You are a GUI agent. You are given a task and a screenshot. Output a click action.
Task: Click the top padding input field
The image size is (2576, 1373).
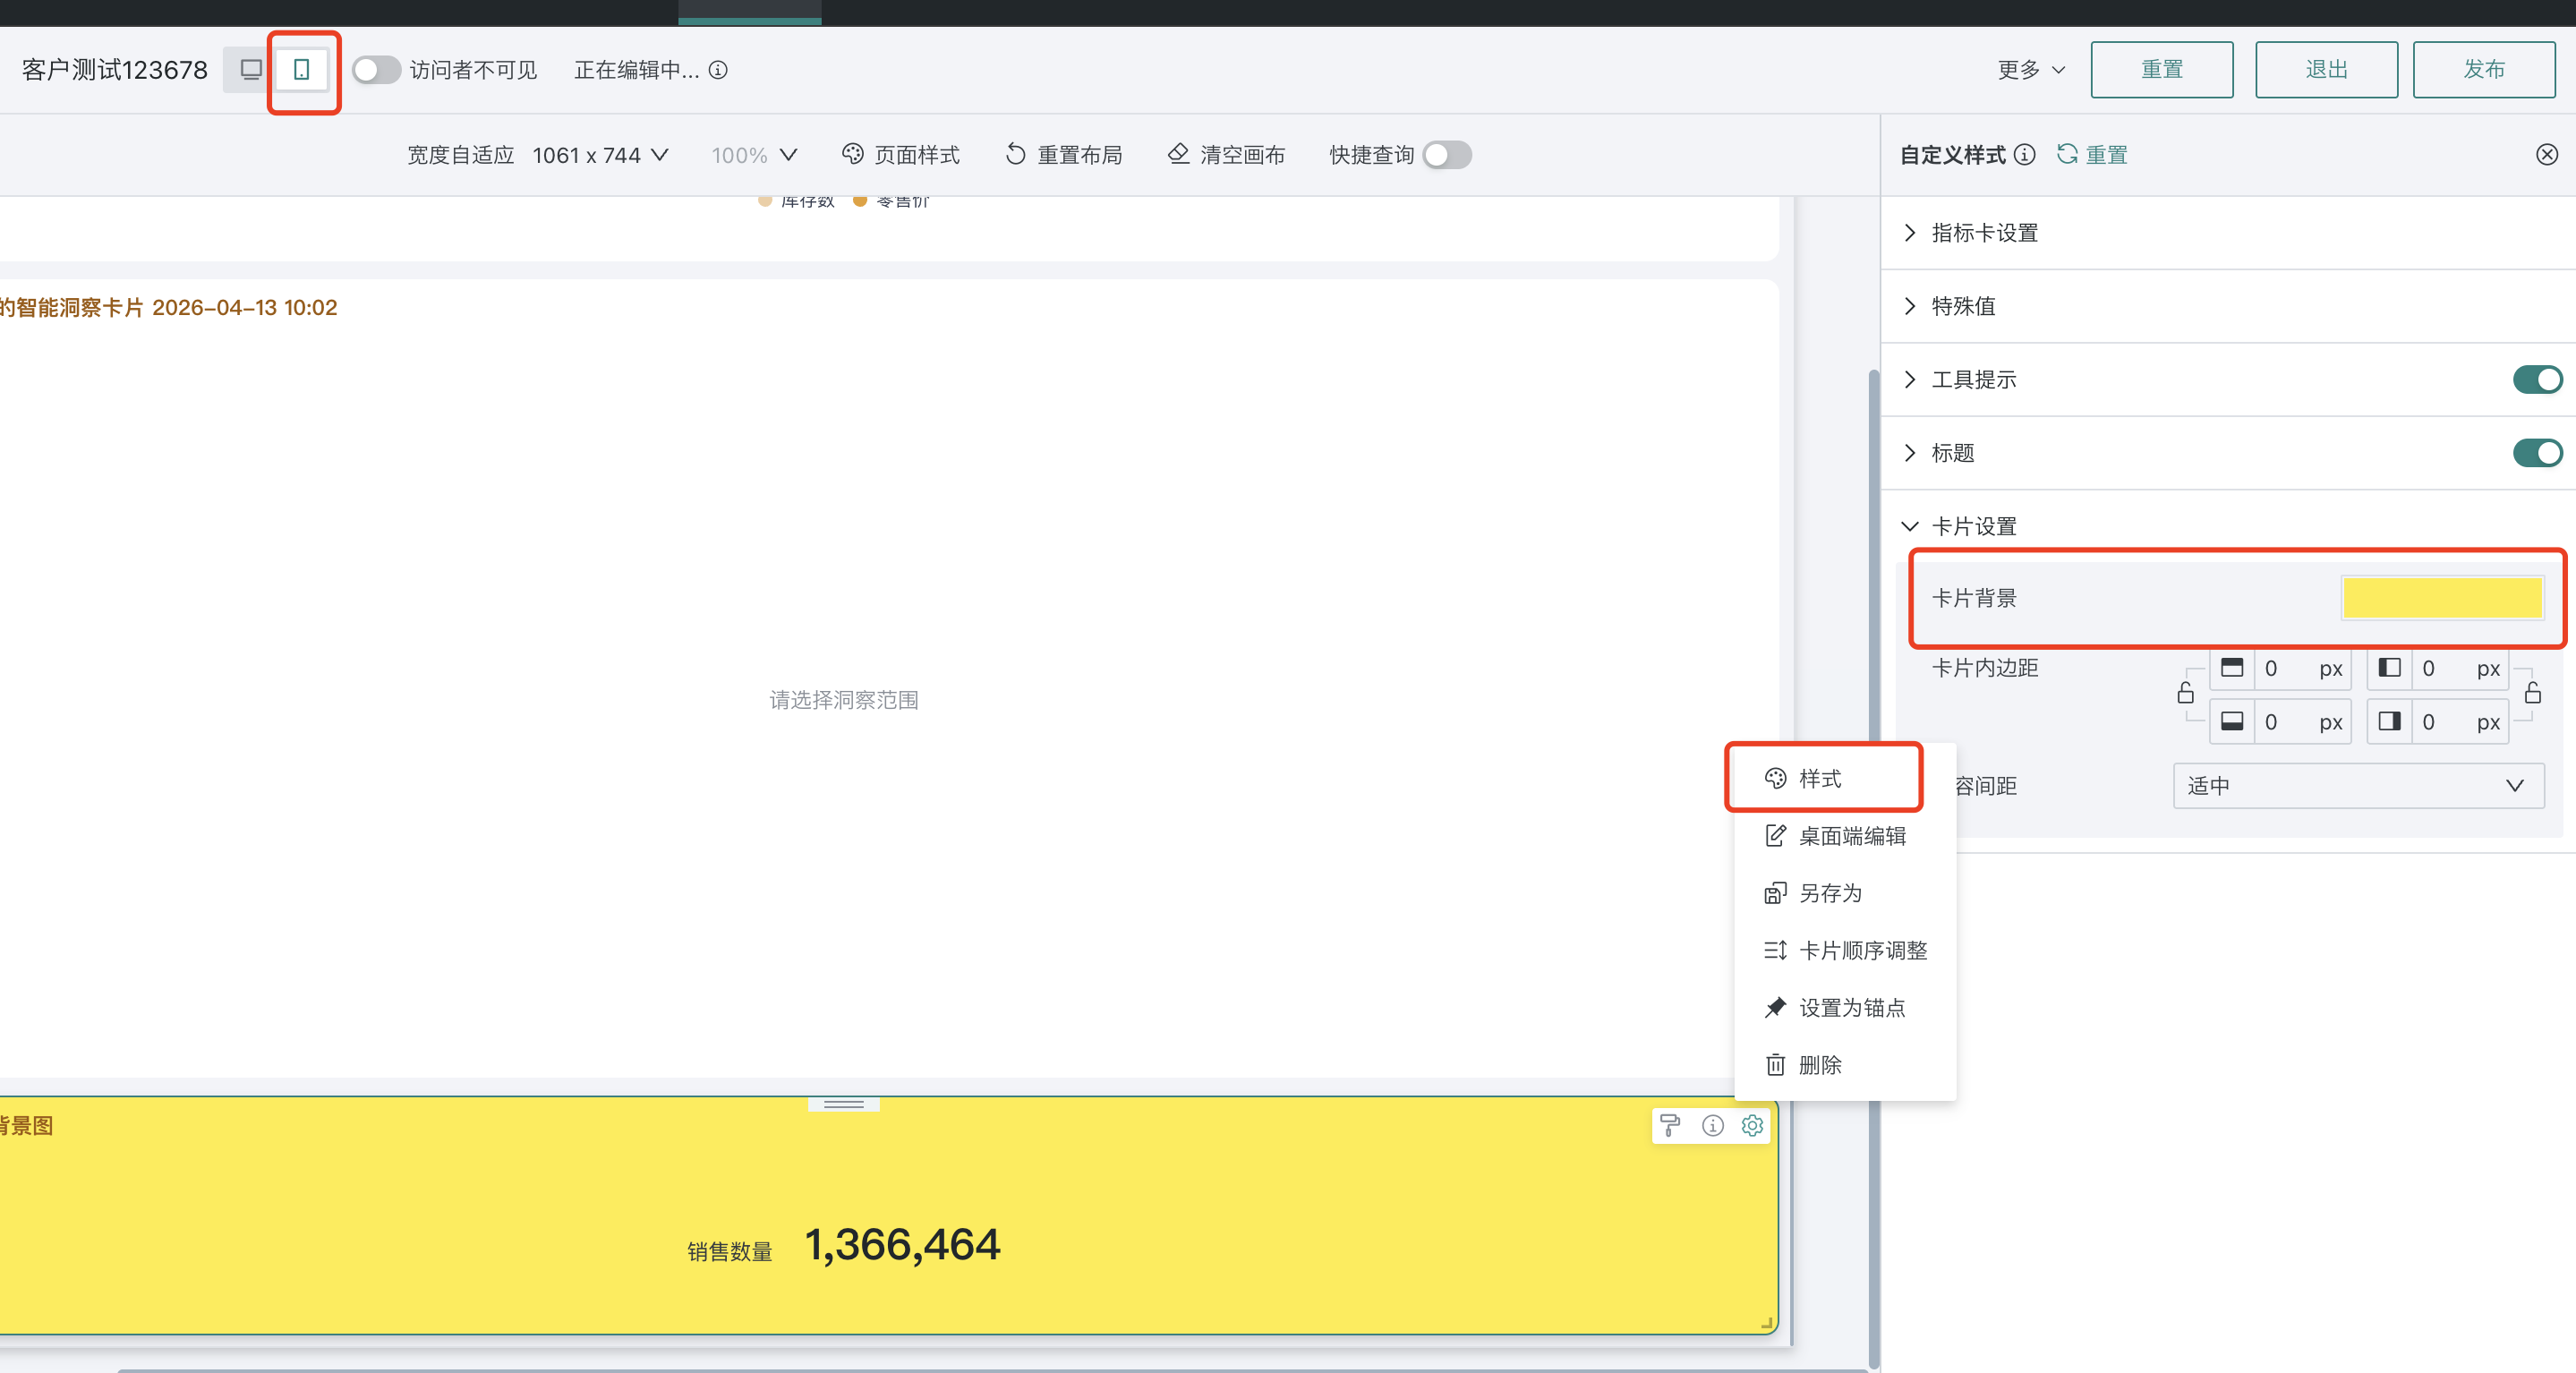2286,669
